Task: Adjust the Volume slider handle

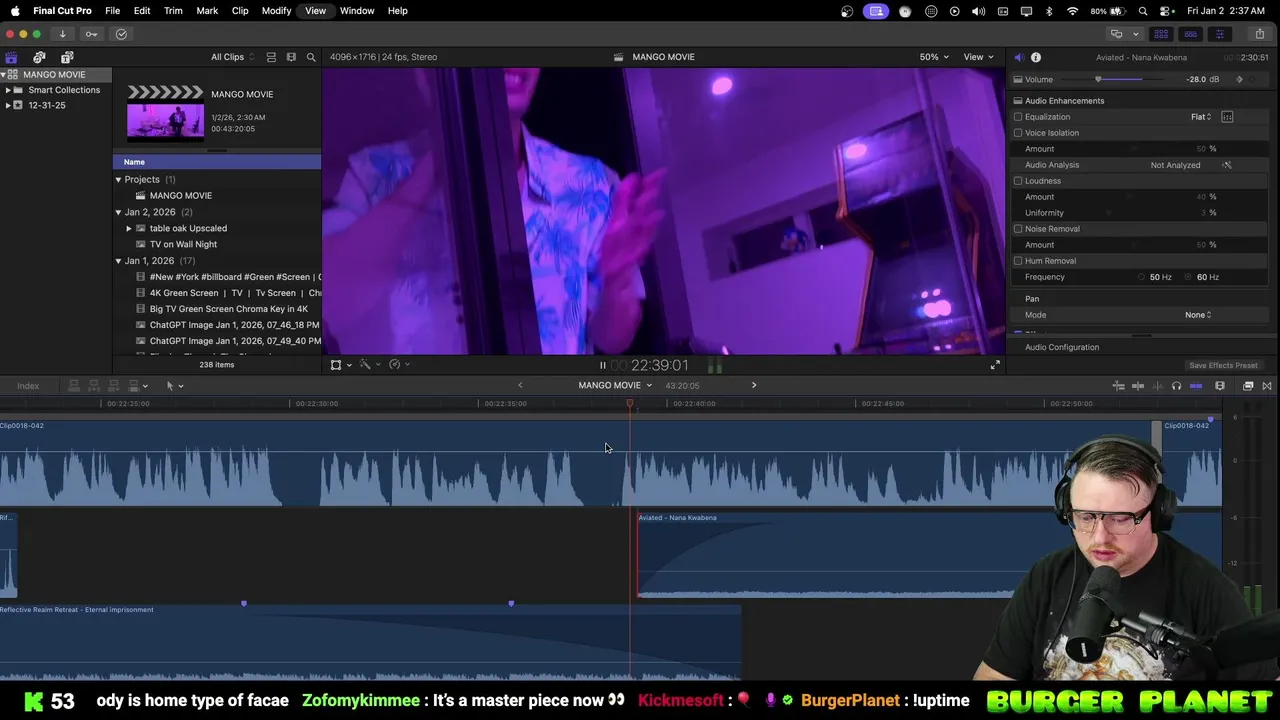Action: click(1098, 80)
